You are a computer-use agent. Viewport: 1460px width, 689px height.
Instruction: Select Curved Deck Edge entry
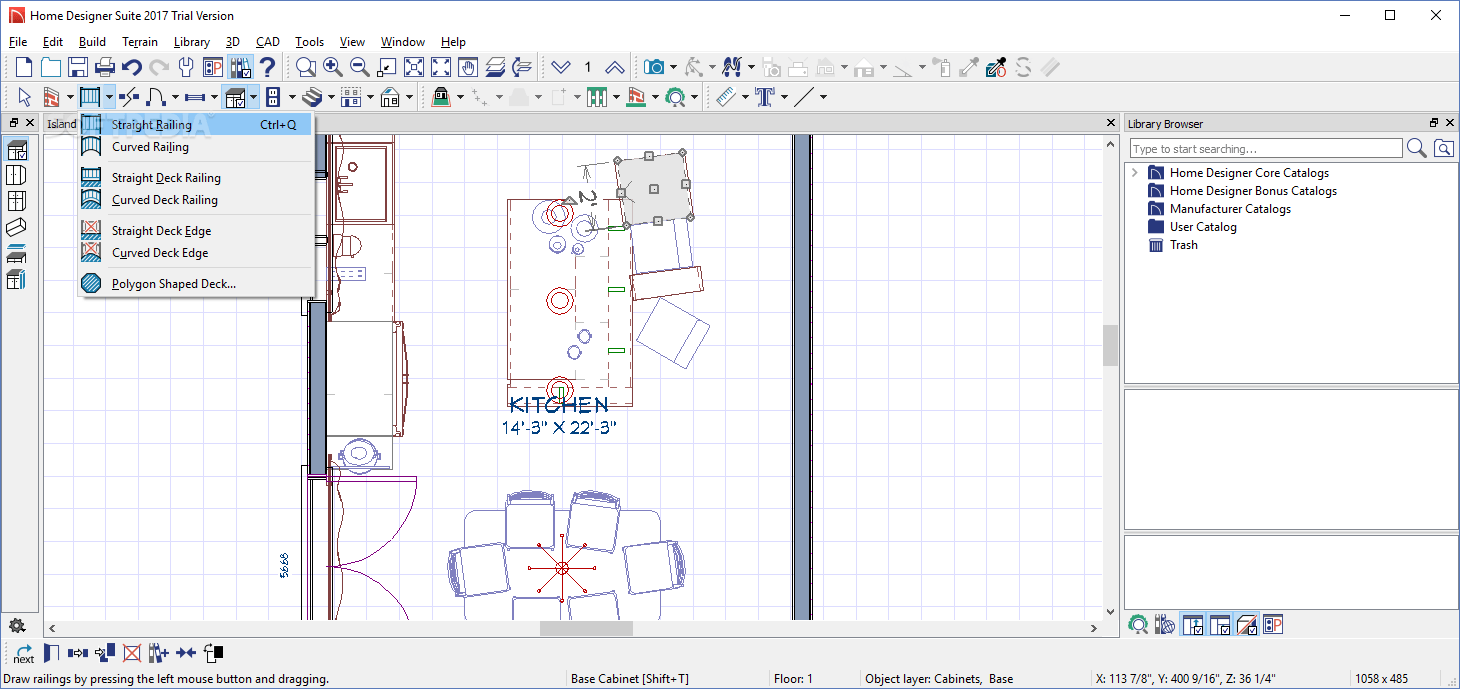pos(196,253)
